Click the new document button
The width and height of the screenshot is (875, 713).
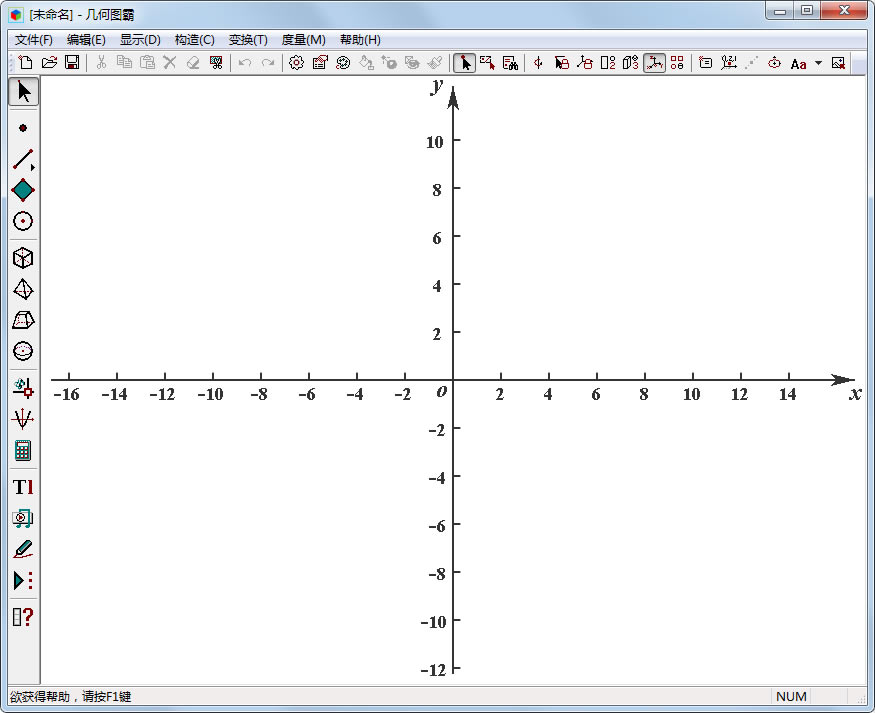[26, 63]
